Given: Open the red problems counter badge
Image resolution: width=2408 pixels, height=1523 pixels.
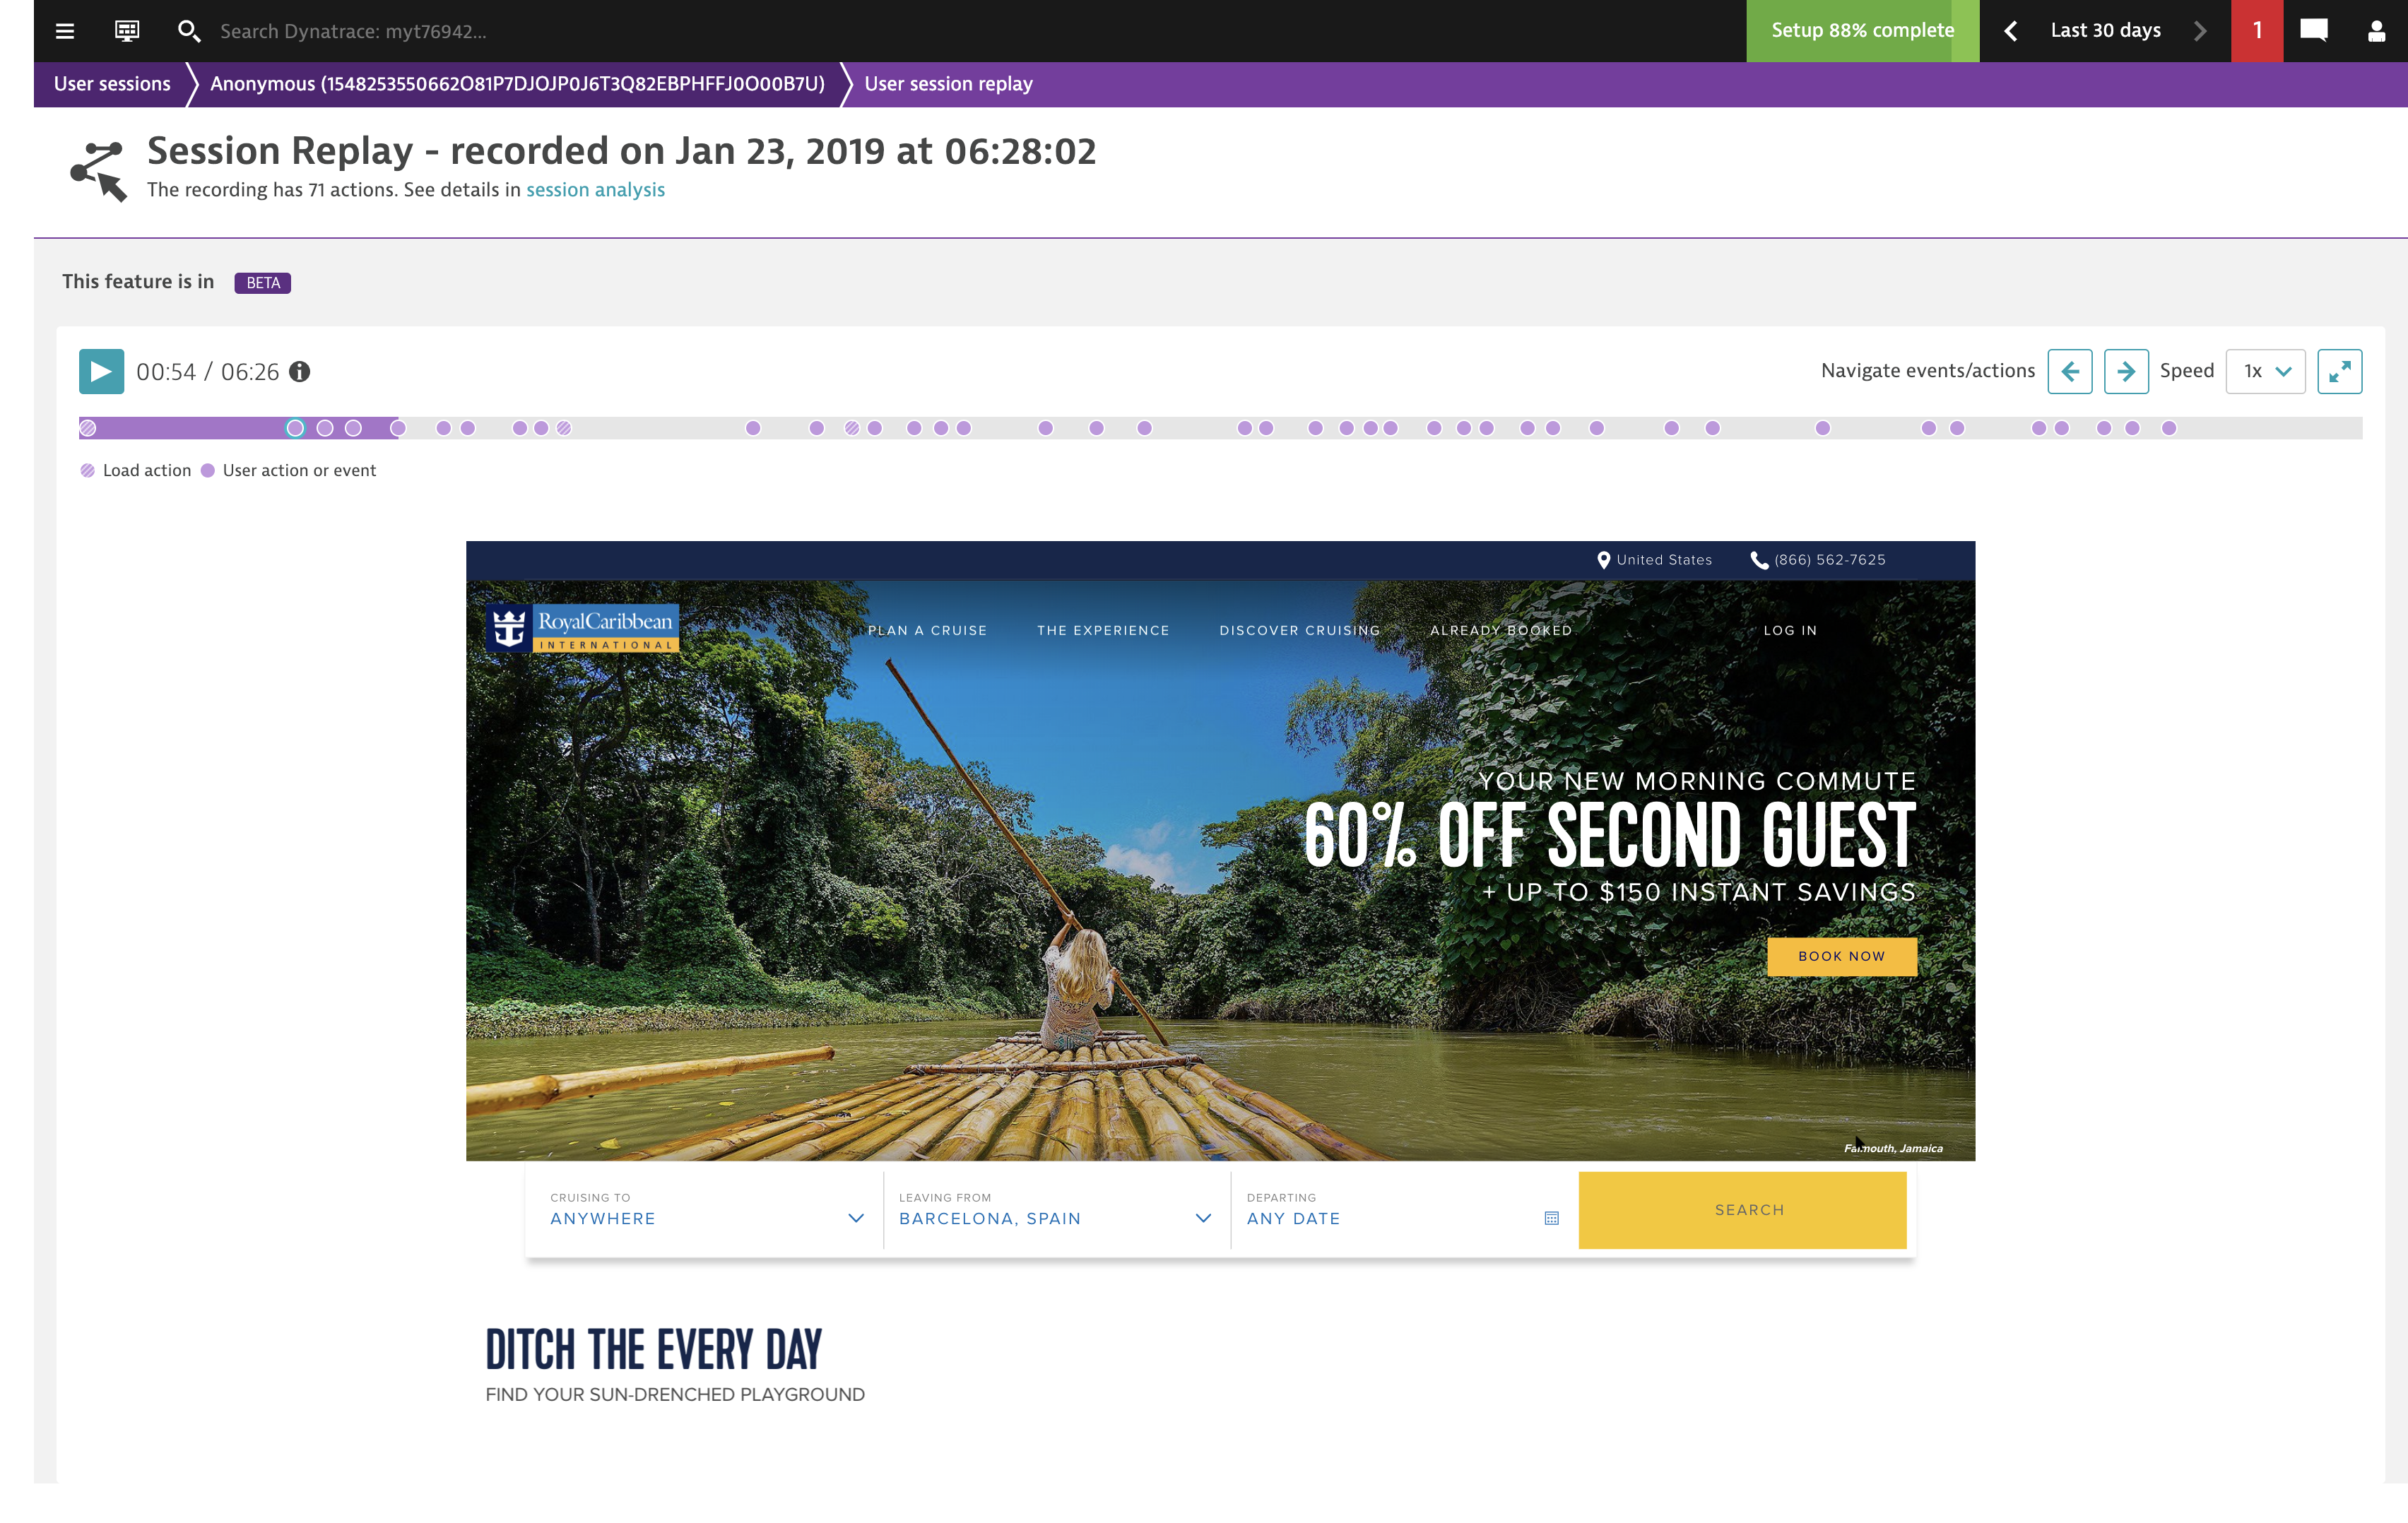Looking at the screenshot, I should point(2257,31).
